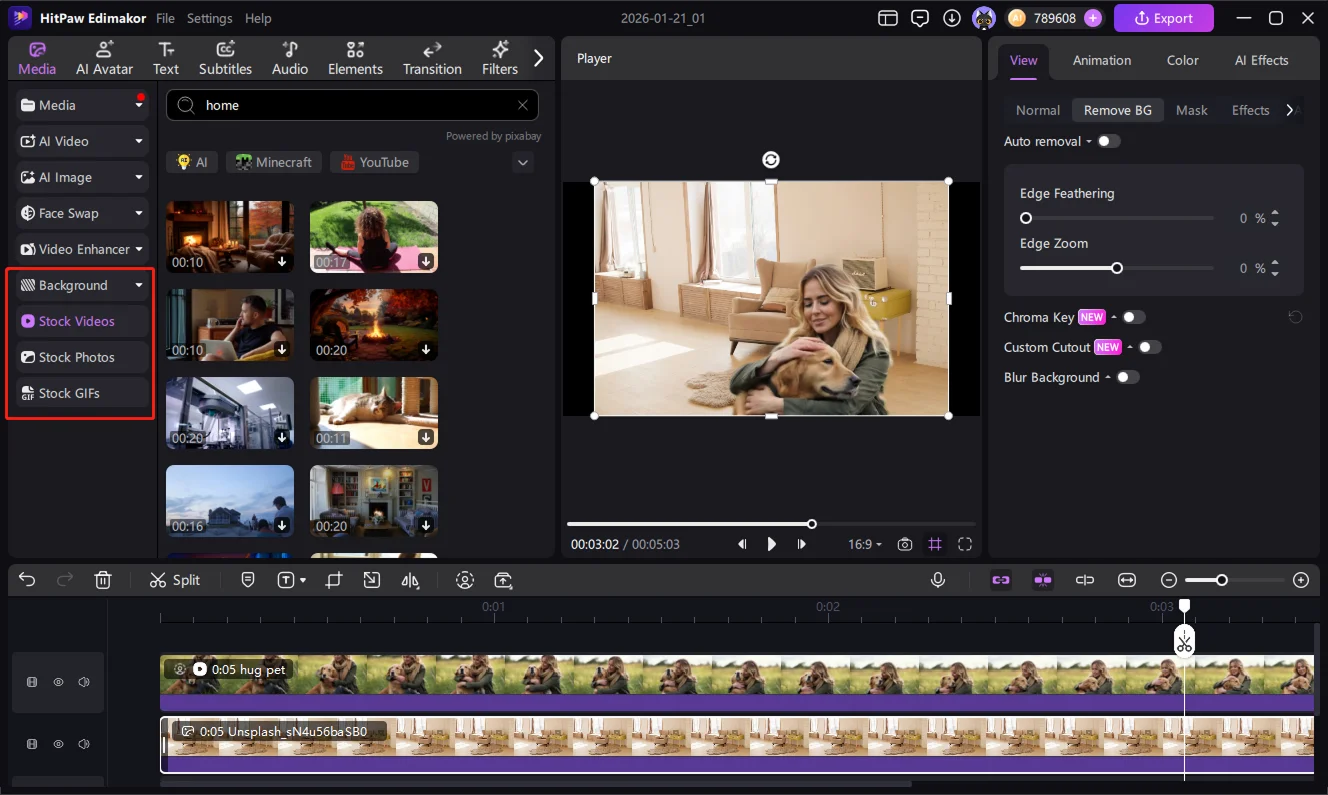Select the Crop tool above the timeline
1328x795 pixels.
pos(333,580)
